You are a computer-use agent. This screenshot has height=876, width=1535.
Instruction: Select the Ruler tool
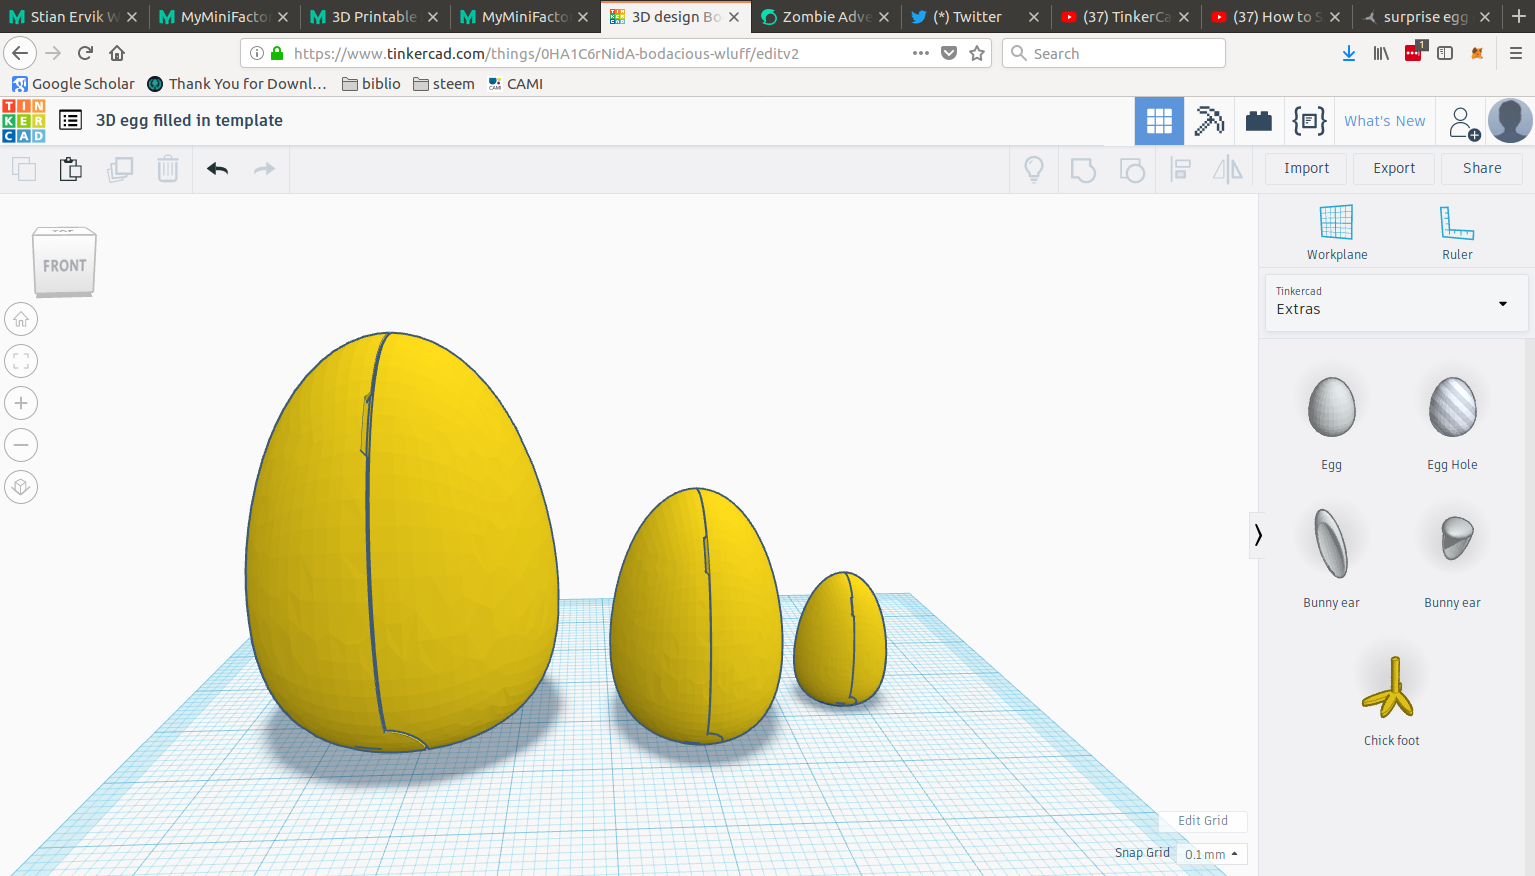click(1456, 232)
